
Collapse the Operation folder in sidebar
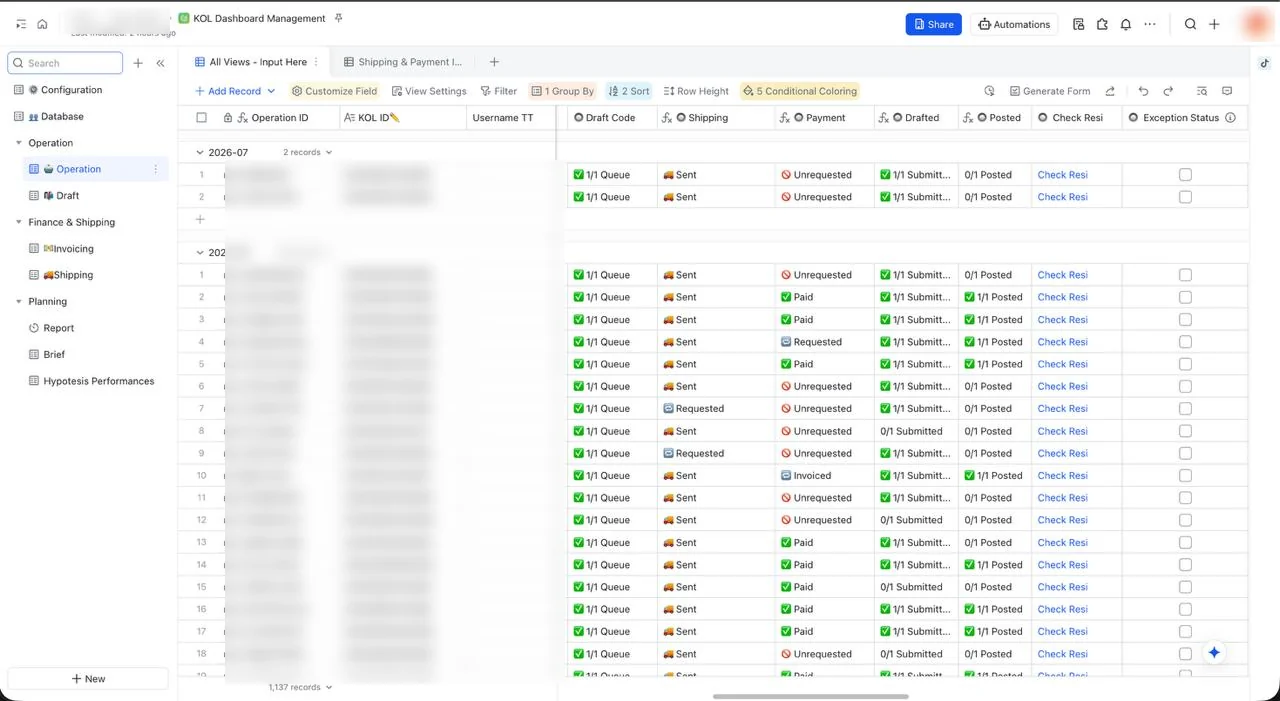[19, 143]
